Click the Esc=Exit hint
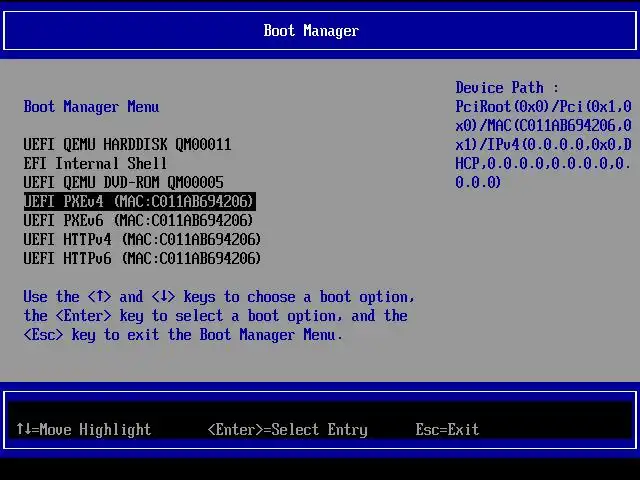640x480 pixels. [x=447, y=429]
